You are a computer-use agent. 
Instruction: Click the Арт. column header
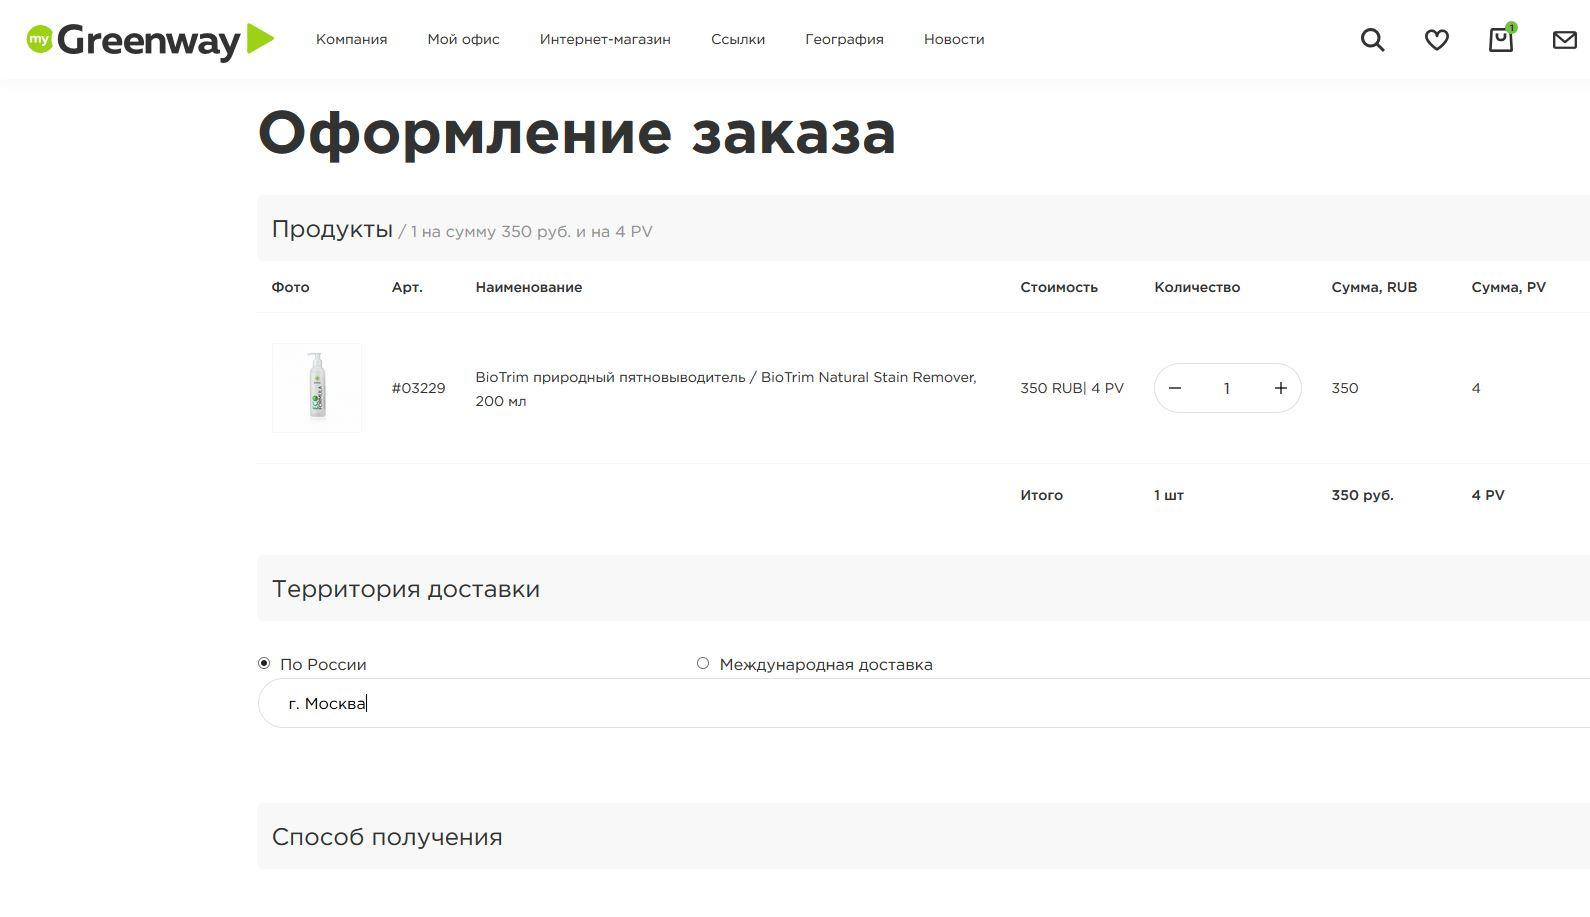pos(407,287)
